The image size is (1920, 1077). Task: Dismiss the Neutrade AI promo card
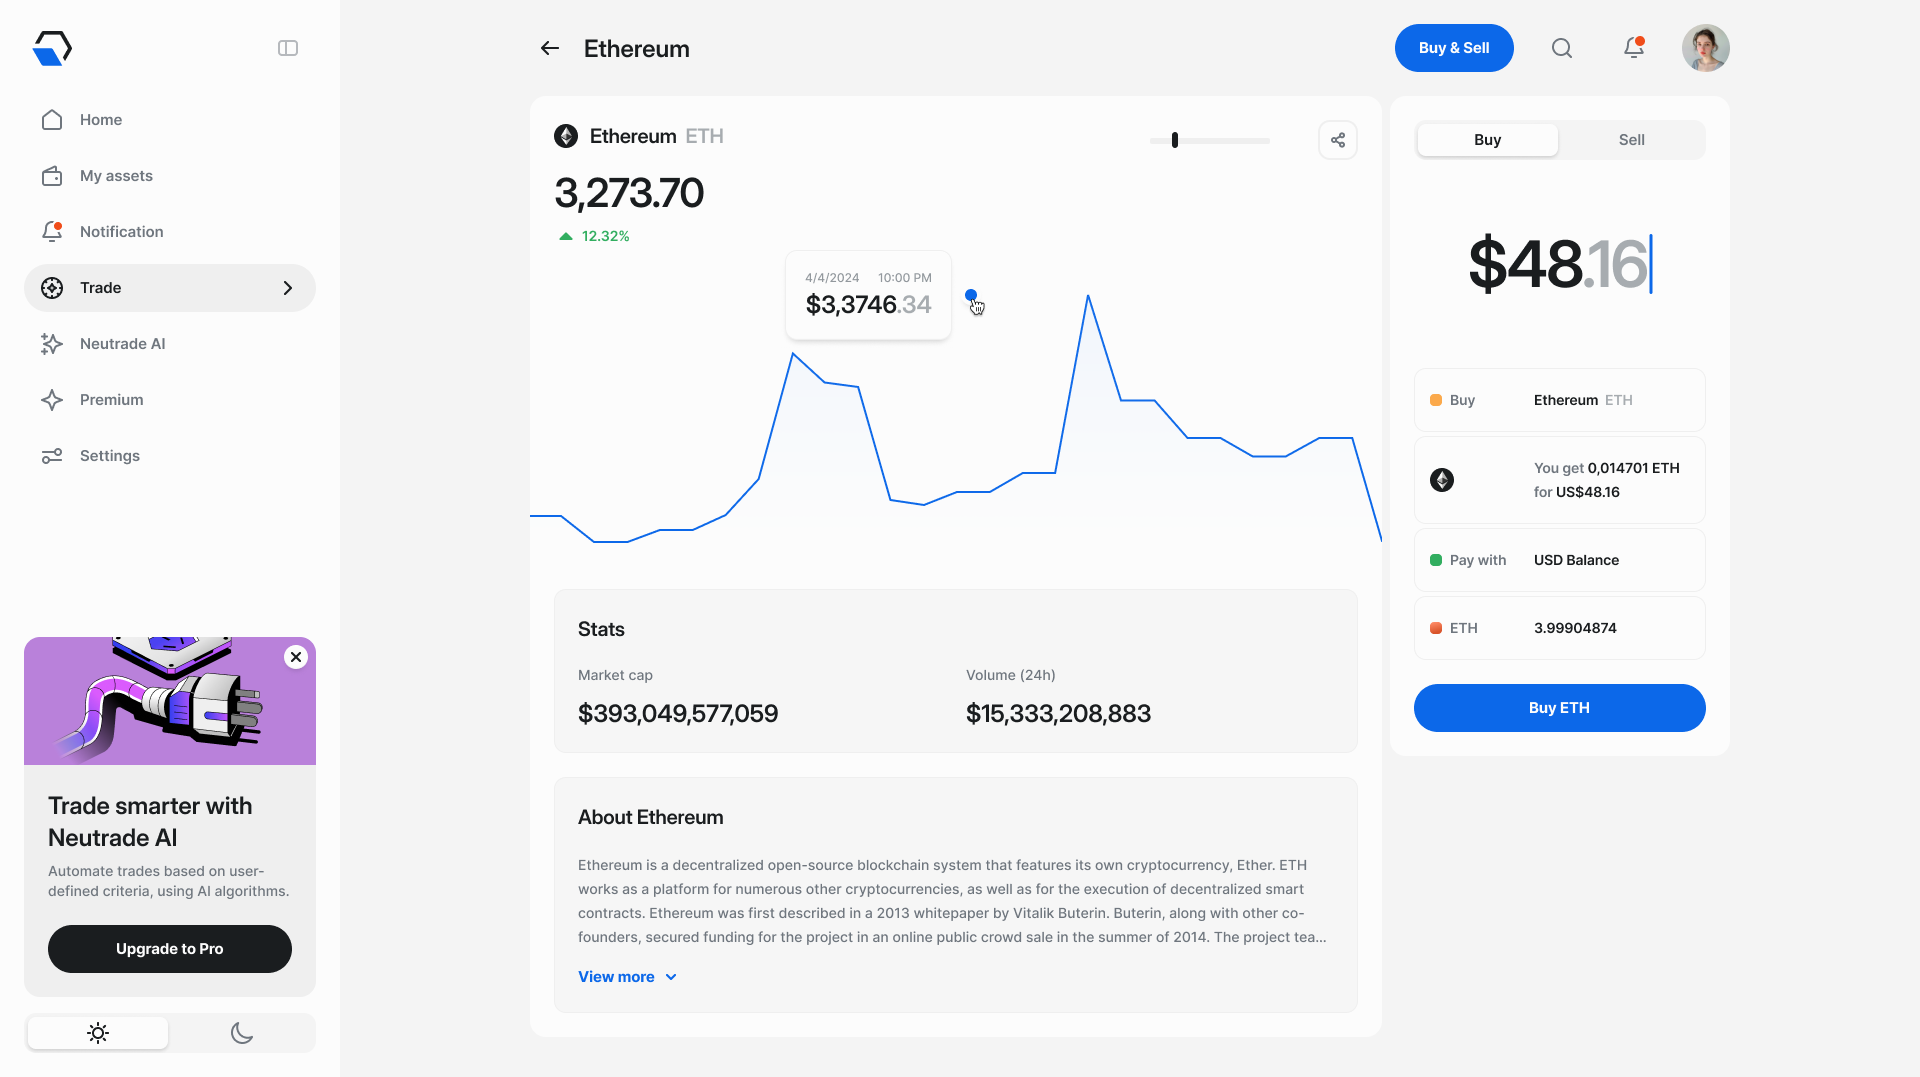(296, 657)
